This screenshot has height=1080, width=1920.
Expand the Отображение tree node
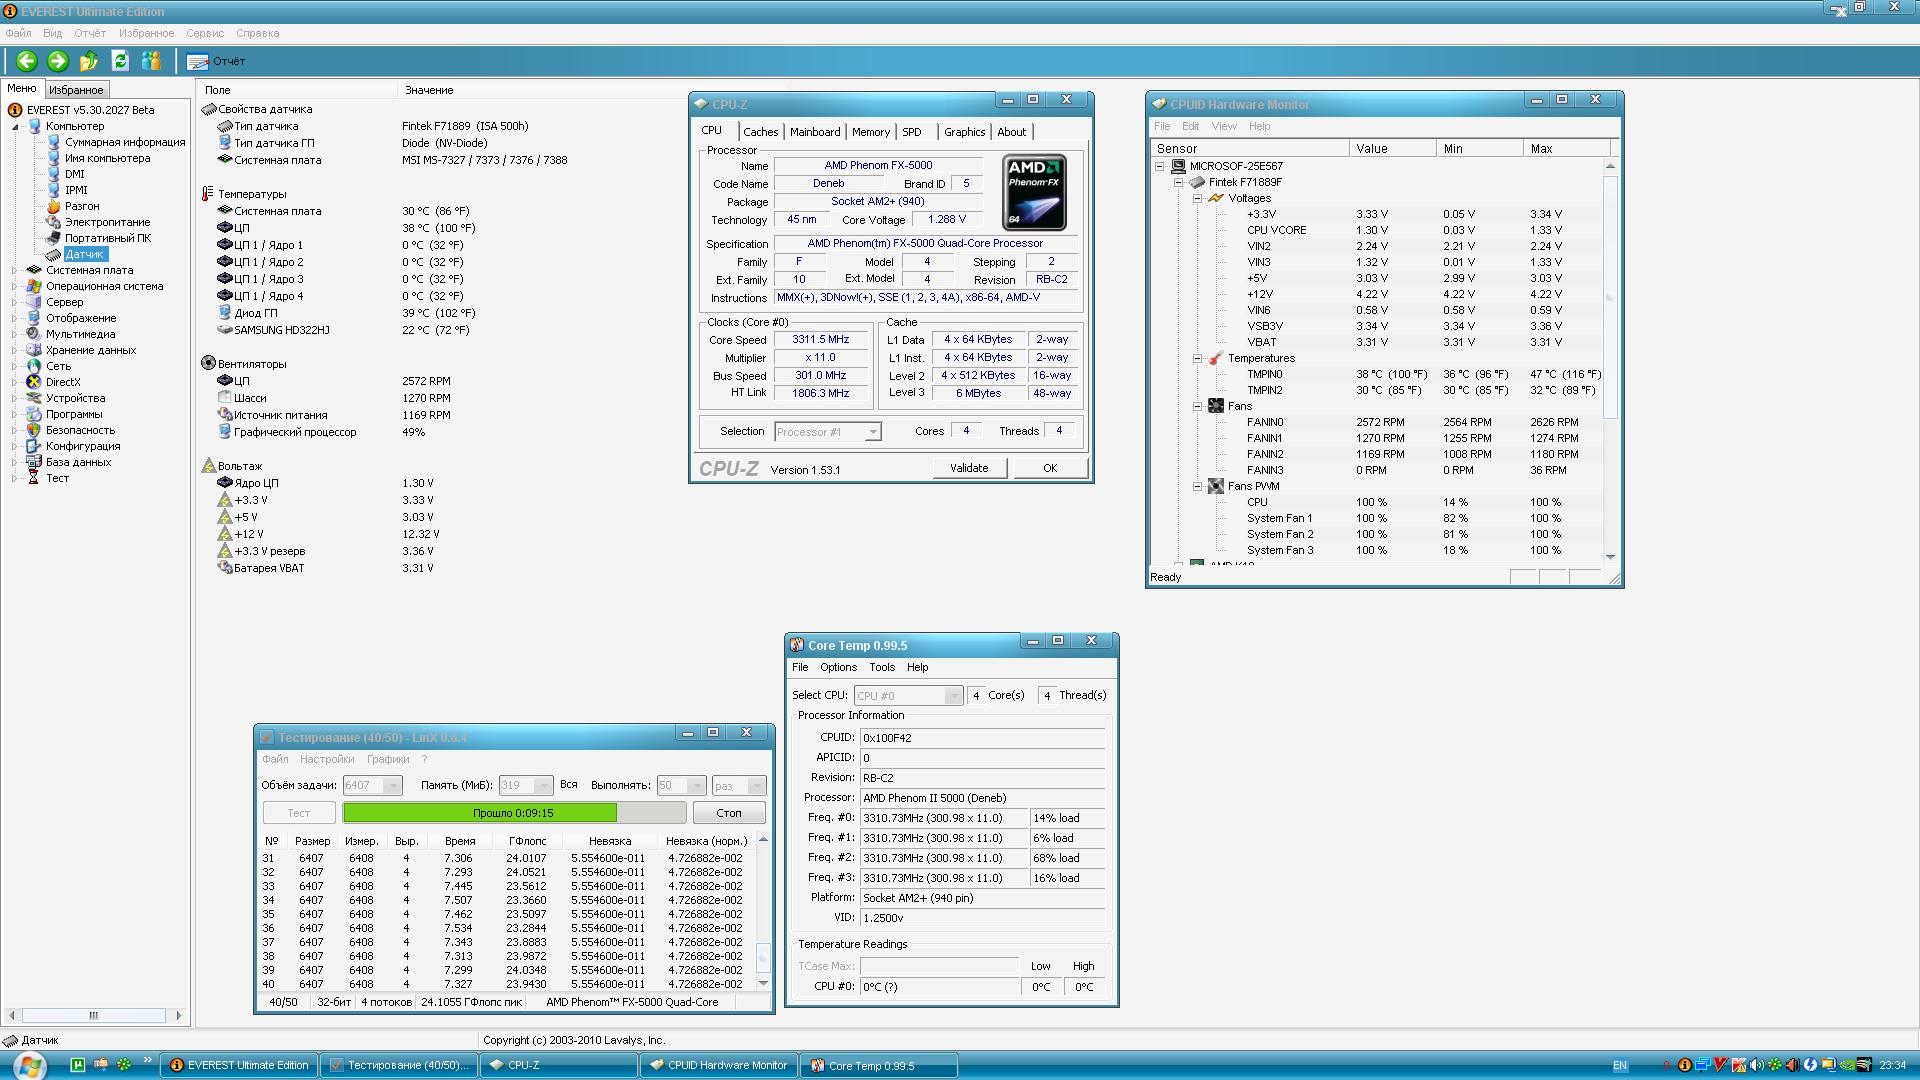pos(15,318)
